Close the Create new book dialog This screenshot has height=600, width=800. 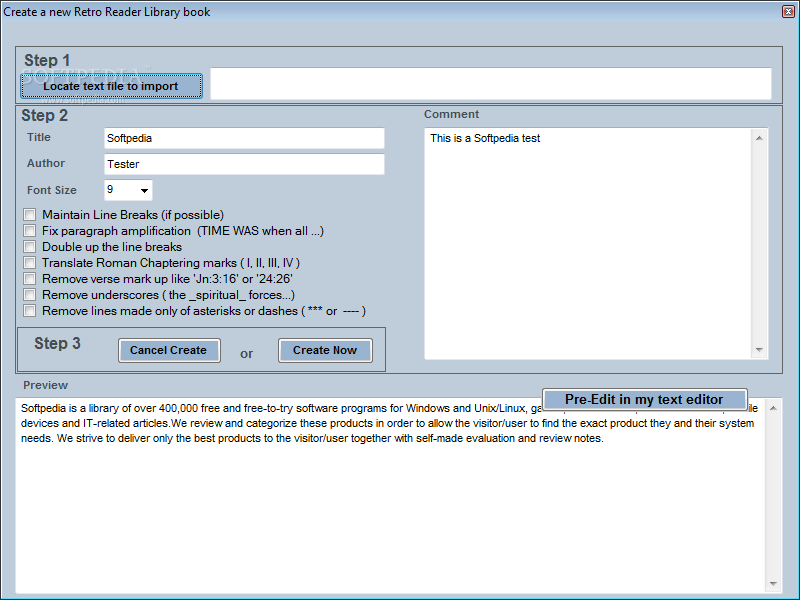[x=788, y=12]
